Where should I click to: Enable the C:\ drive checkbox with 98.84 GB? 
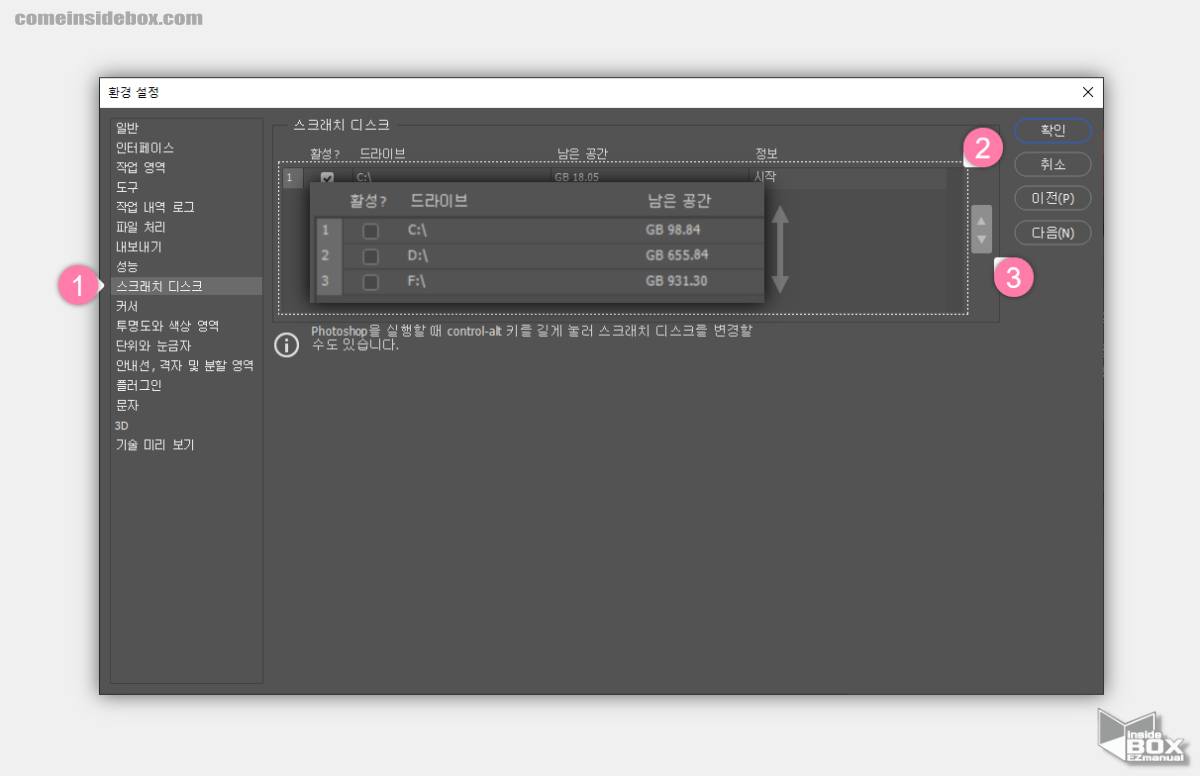point(371,231)
